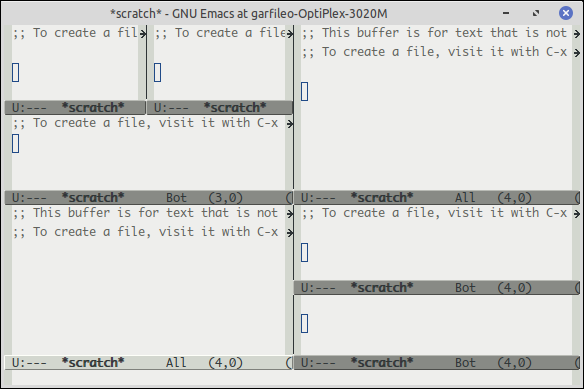Viewport: 584px width, 389px height.
Task: Click truncation arrow on second line of top-right pane
Action: pyautogui.click(x=577, y=53)
